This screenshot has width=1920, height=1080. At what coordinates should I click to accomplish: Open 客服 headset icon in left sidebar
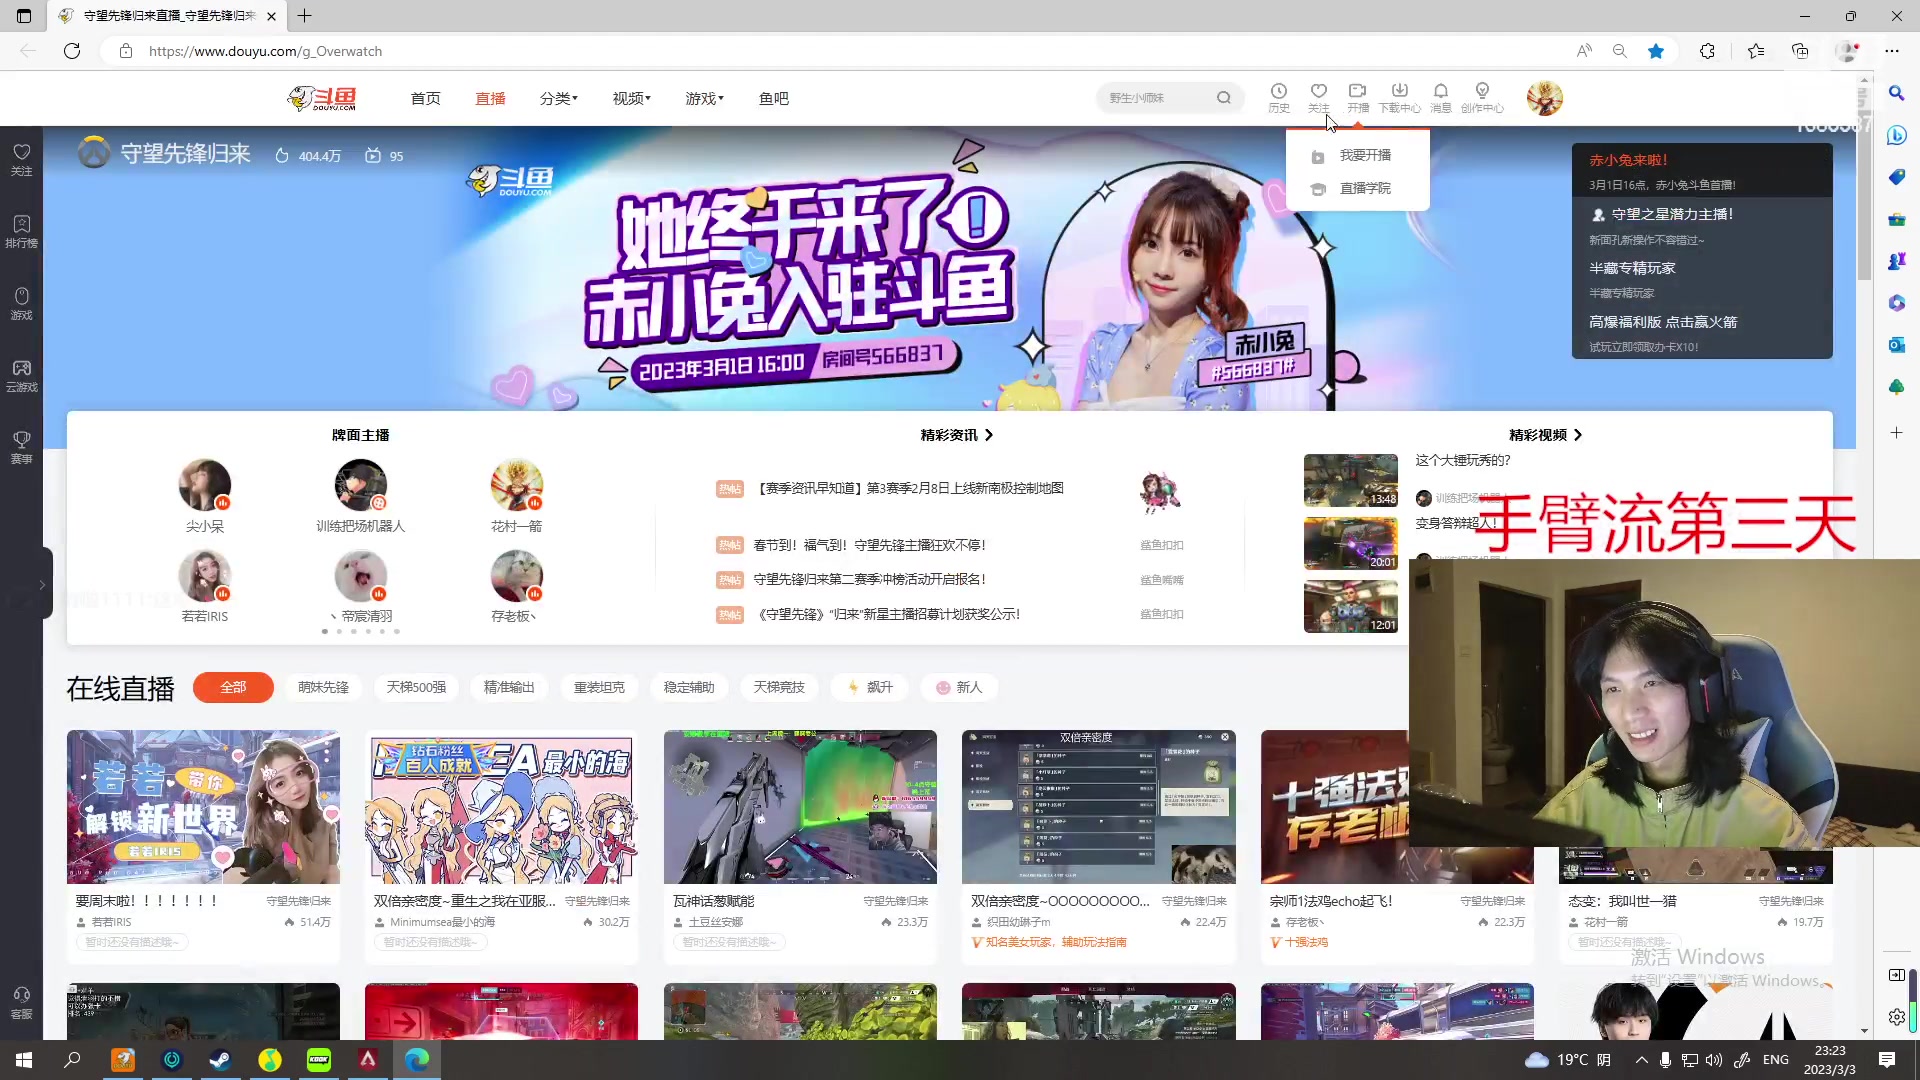pyautogui.click(x=21, y=1002)
